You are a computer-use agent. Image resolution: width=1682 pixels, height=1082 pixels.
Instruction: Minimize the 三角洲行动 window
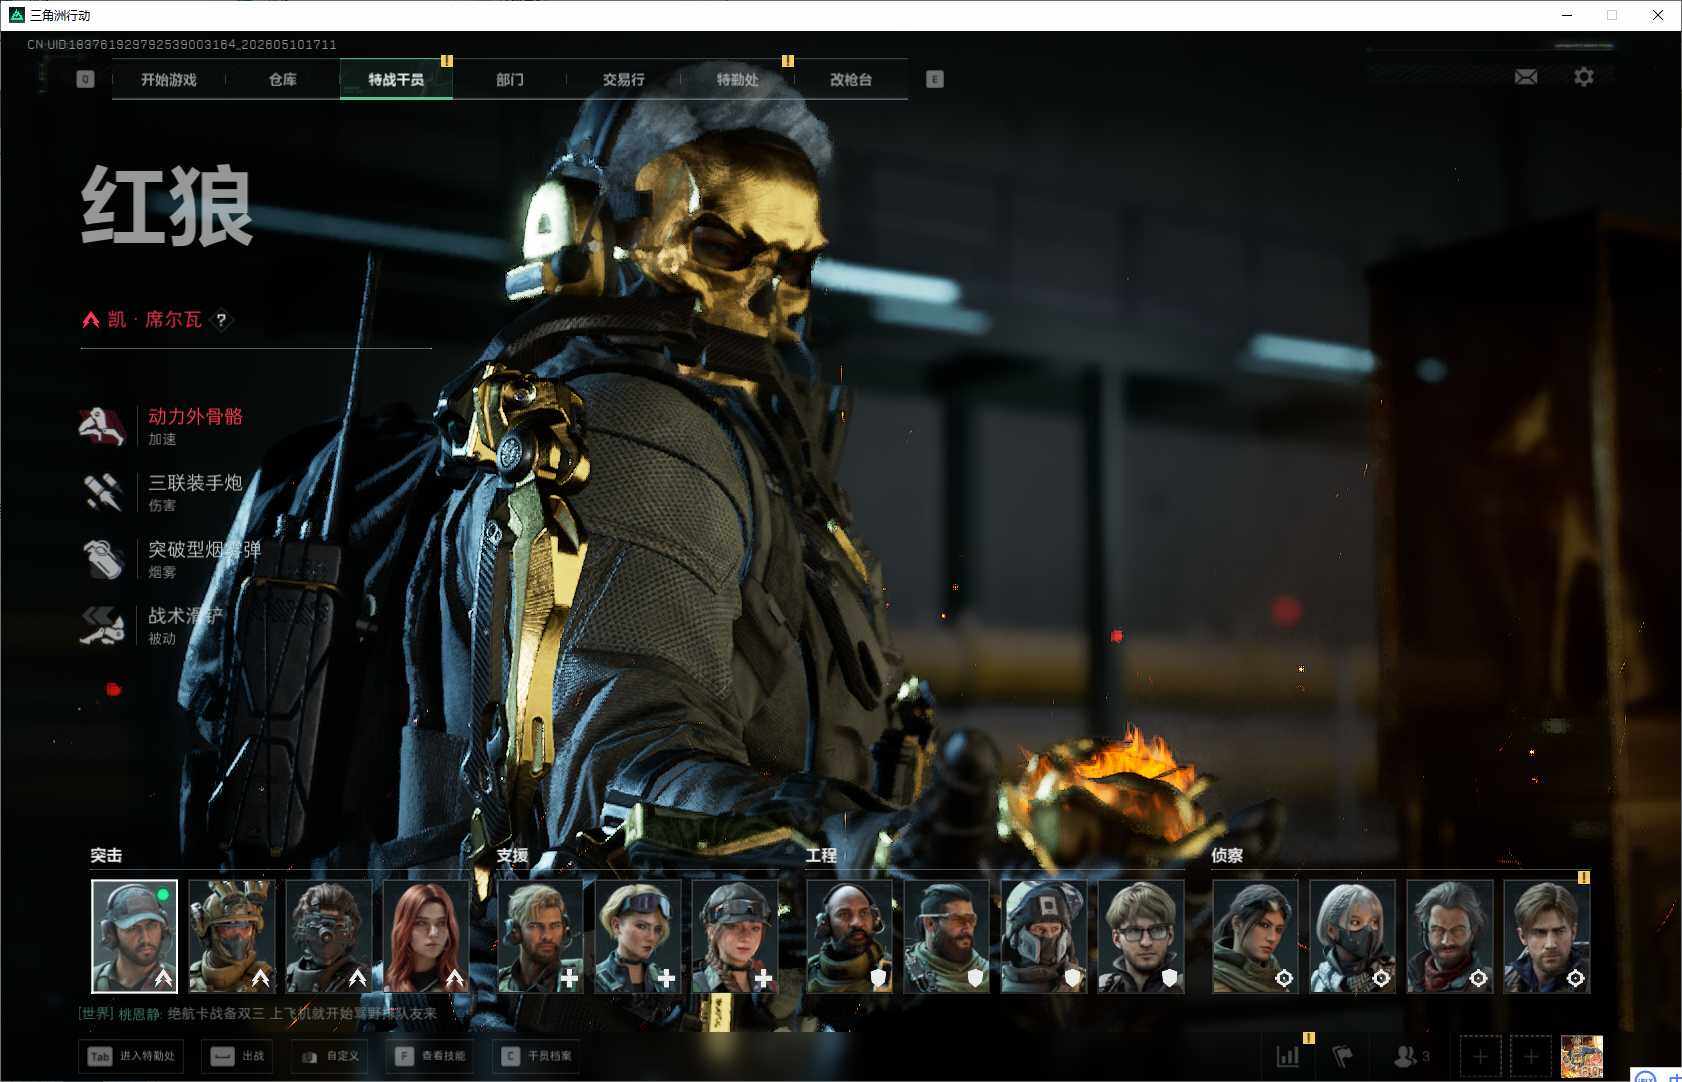tap(1567, 15)
